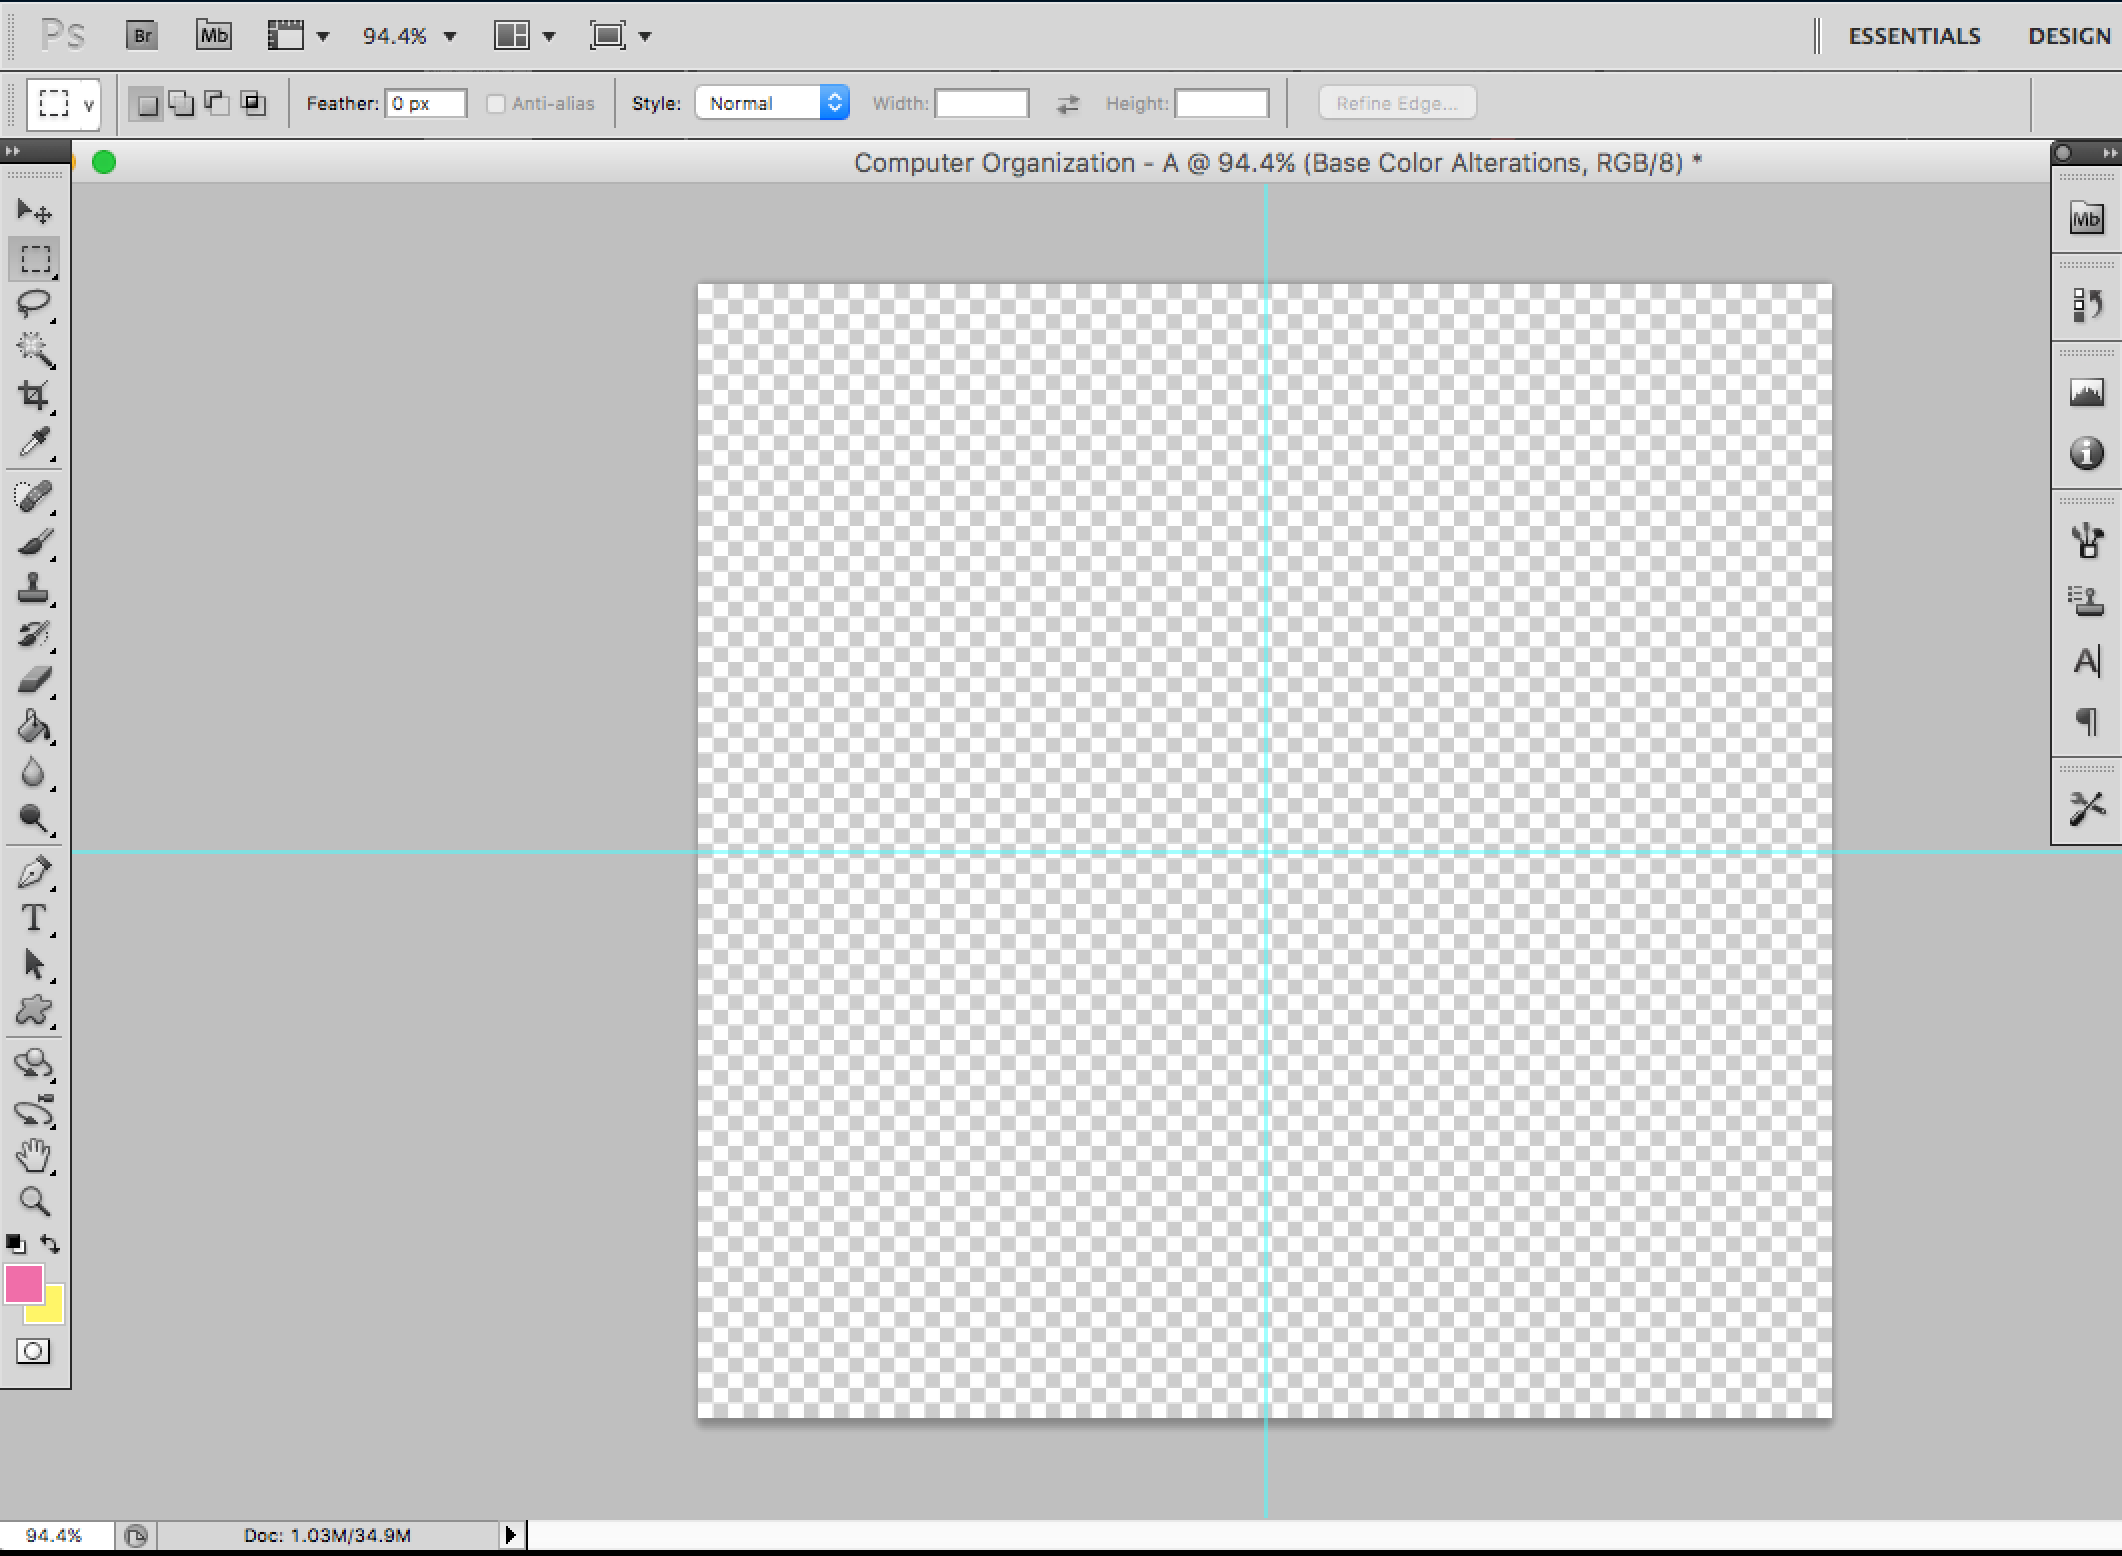Select the Horizontal Type tool

point(34,918)
